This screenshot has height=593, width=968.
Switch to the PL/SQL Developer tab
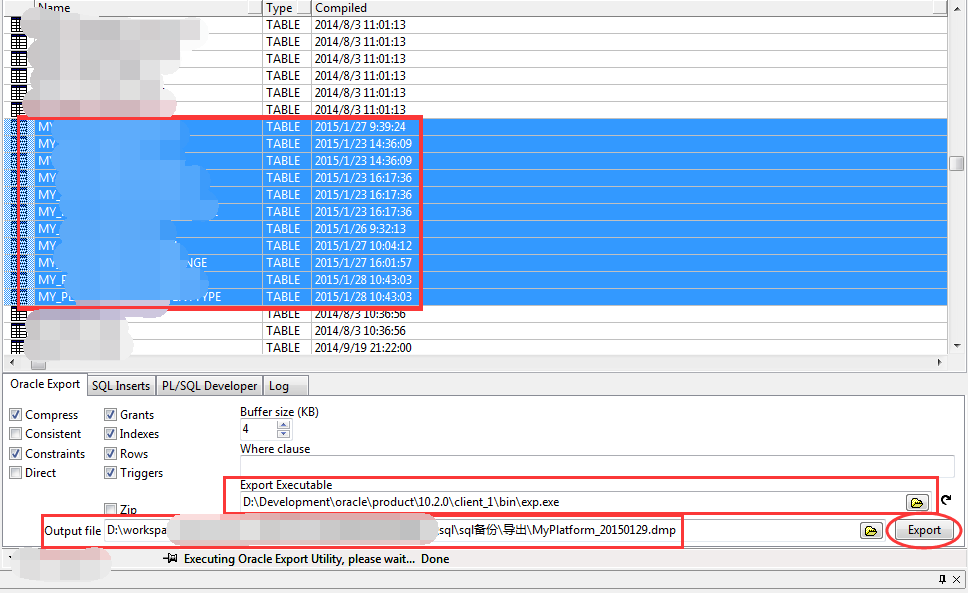(x=209, y=386)
